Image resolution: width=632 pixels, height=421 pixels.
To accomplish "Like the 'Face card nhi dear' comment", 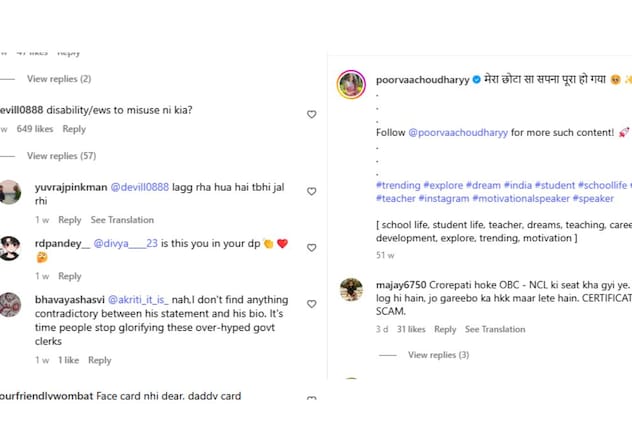I will (311, 399).
